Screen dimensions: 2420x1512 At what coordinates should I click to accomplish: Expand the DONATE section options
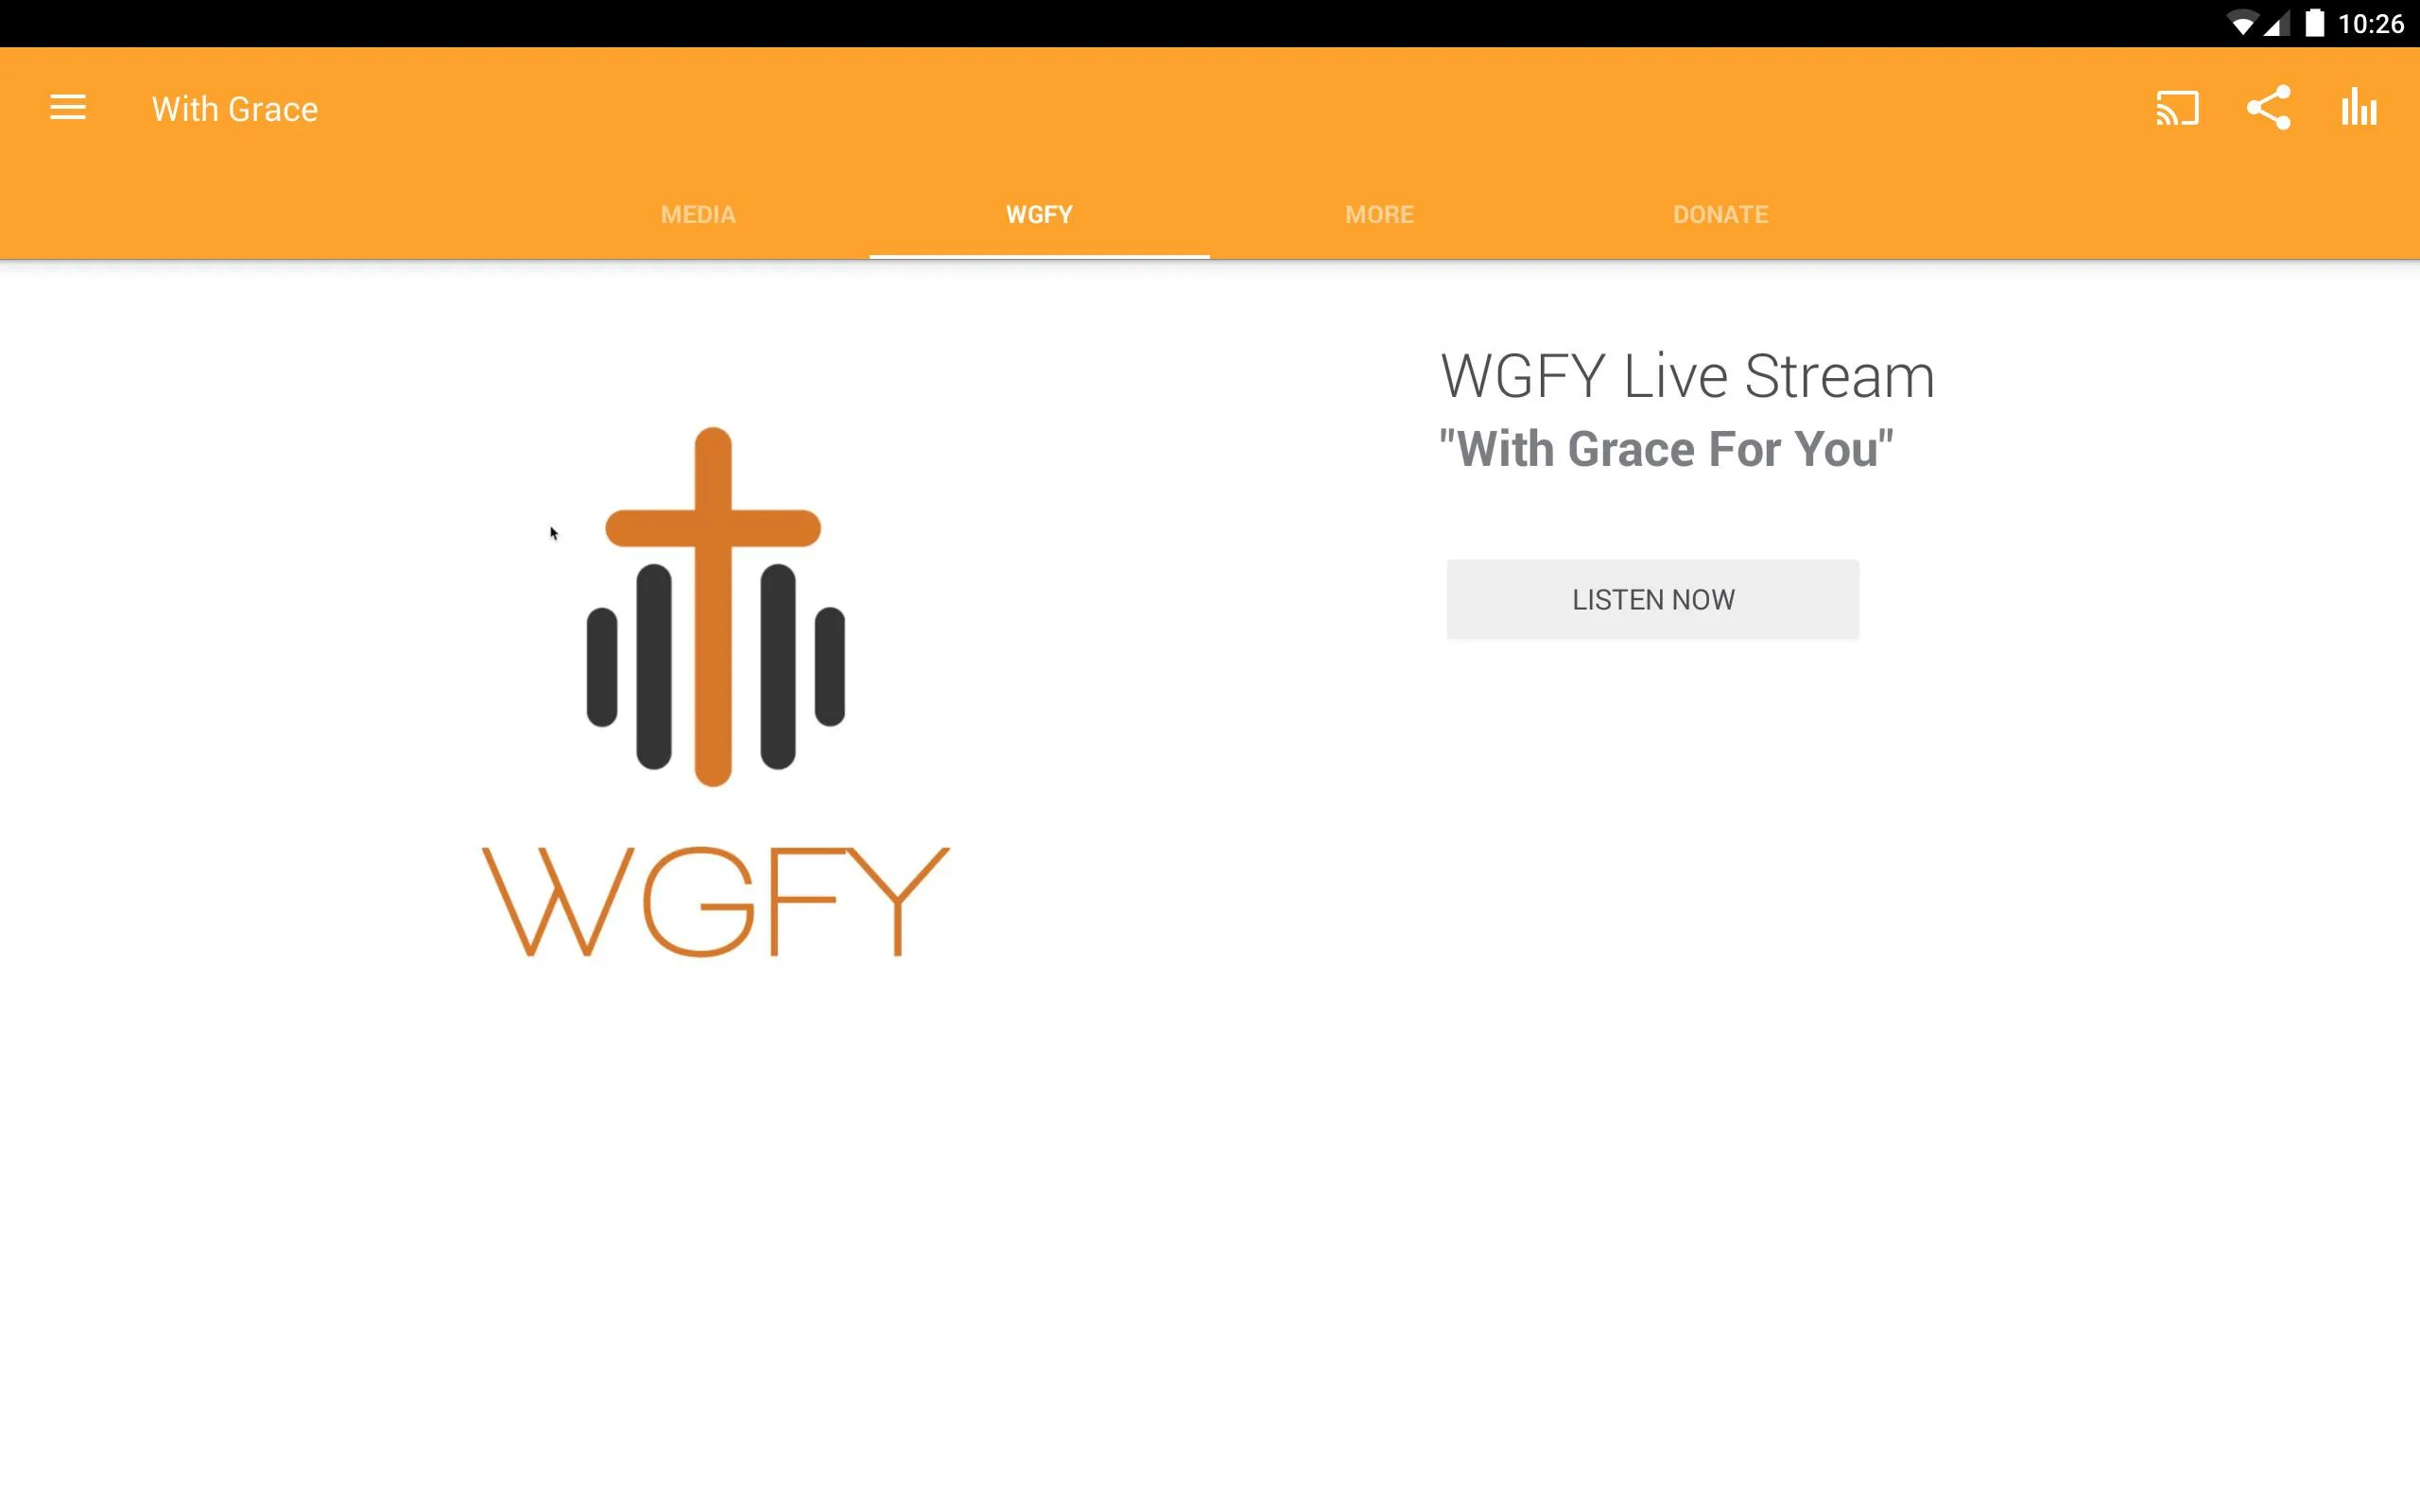click(1720, 213)
